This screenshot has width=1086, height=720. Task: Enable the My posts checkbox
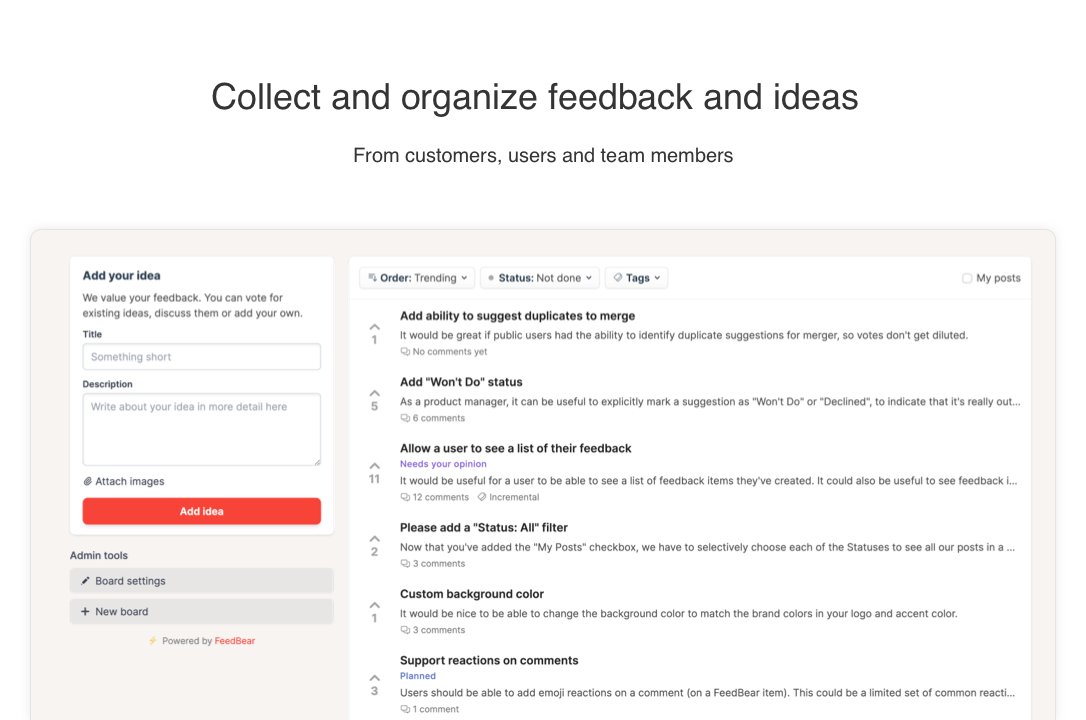(967, 279)
